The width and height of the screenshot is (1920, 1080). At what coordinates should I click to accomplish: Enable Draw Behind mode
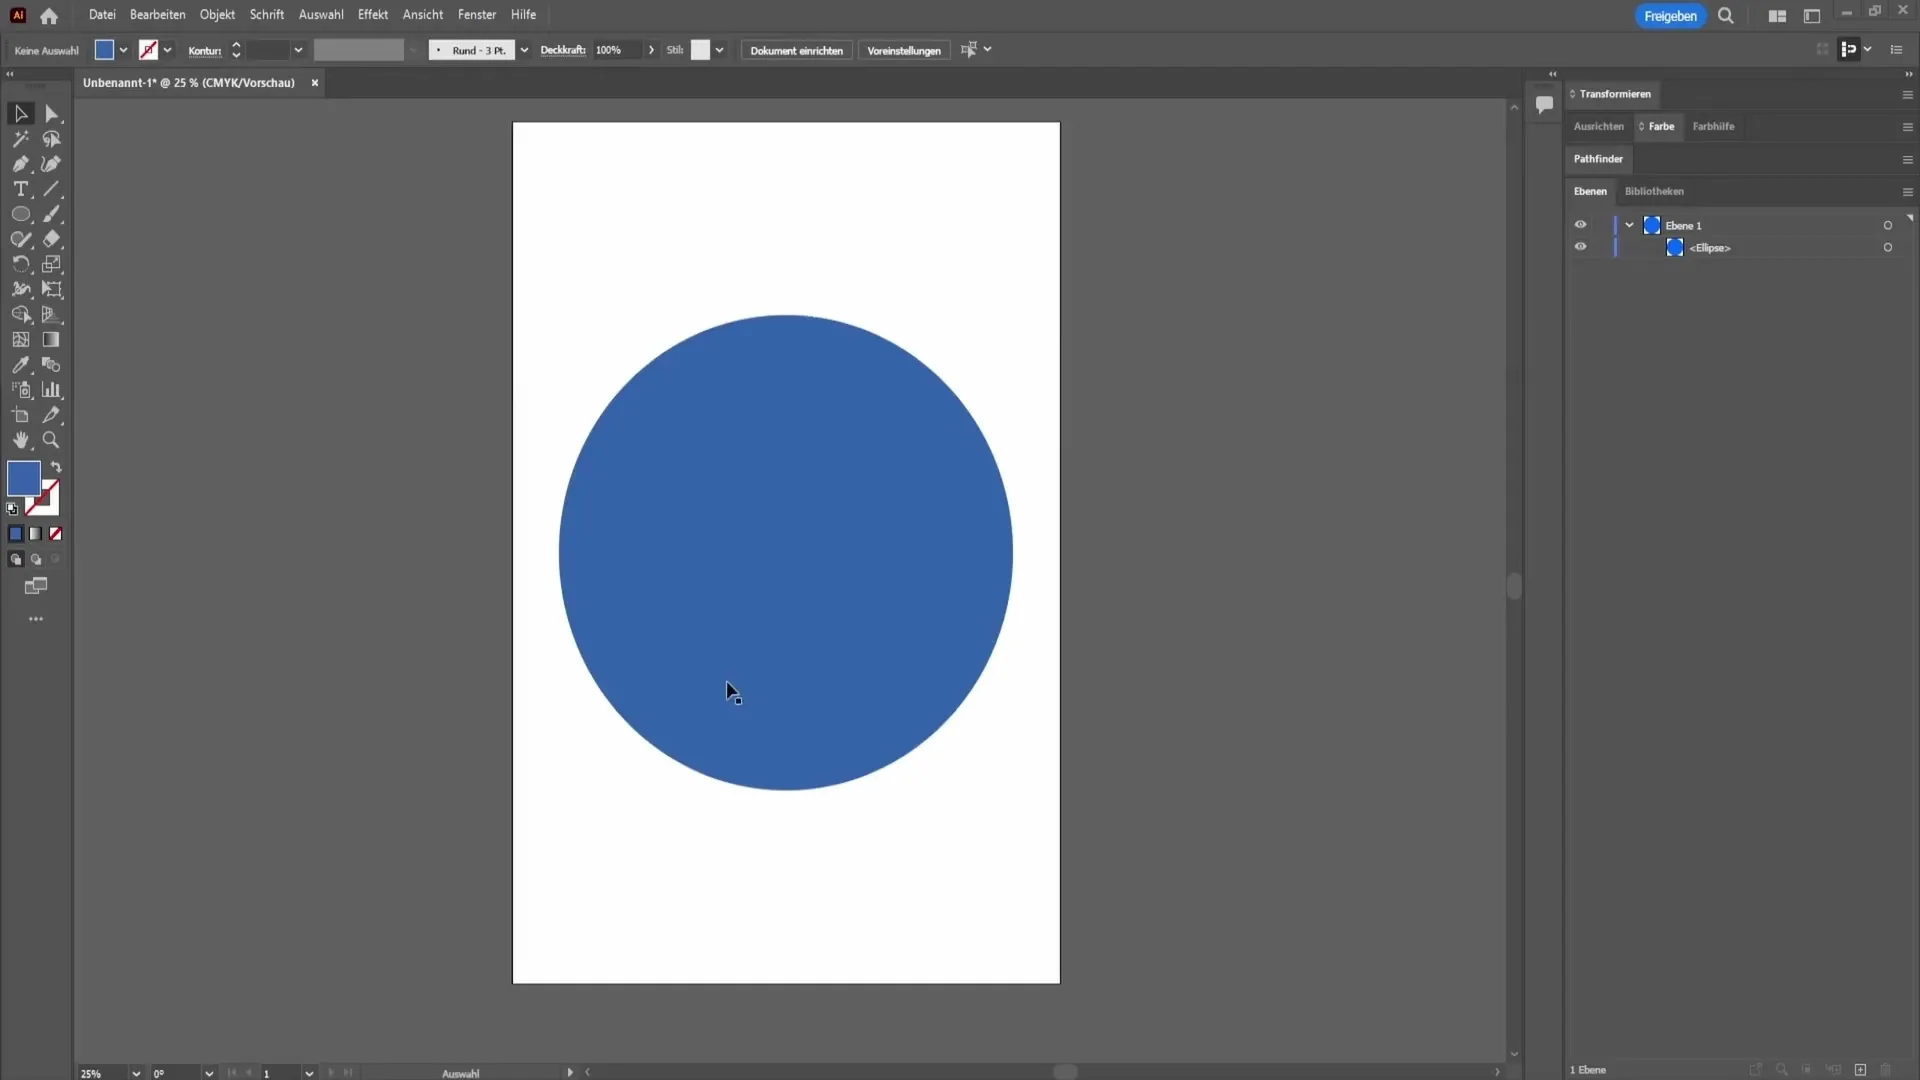pos(35,560)
